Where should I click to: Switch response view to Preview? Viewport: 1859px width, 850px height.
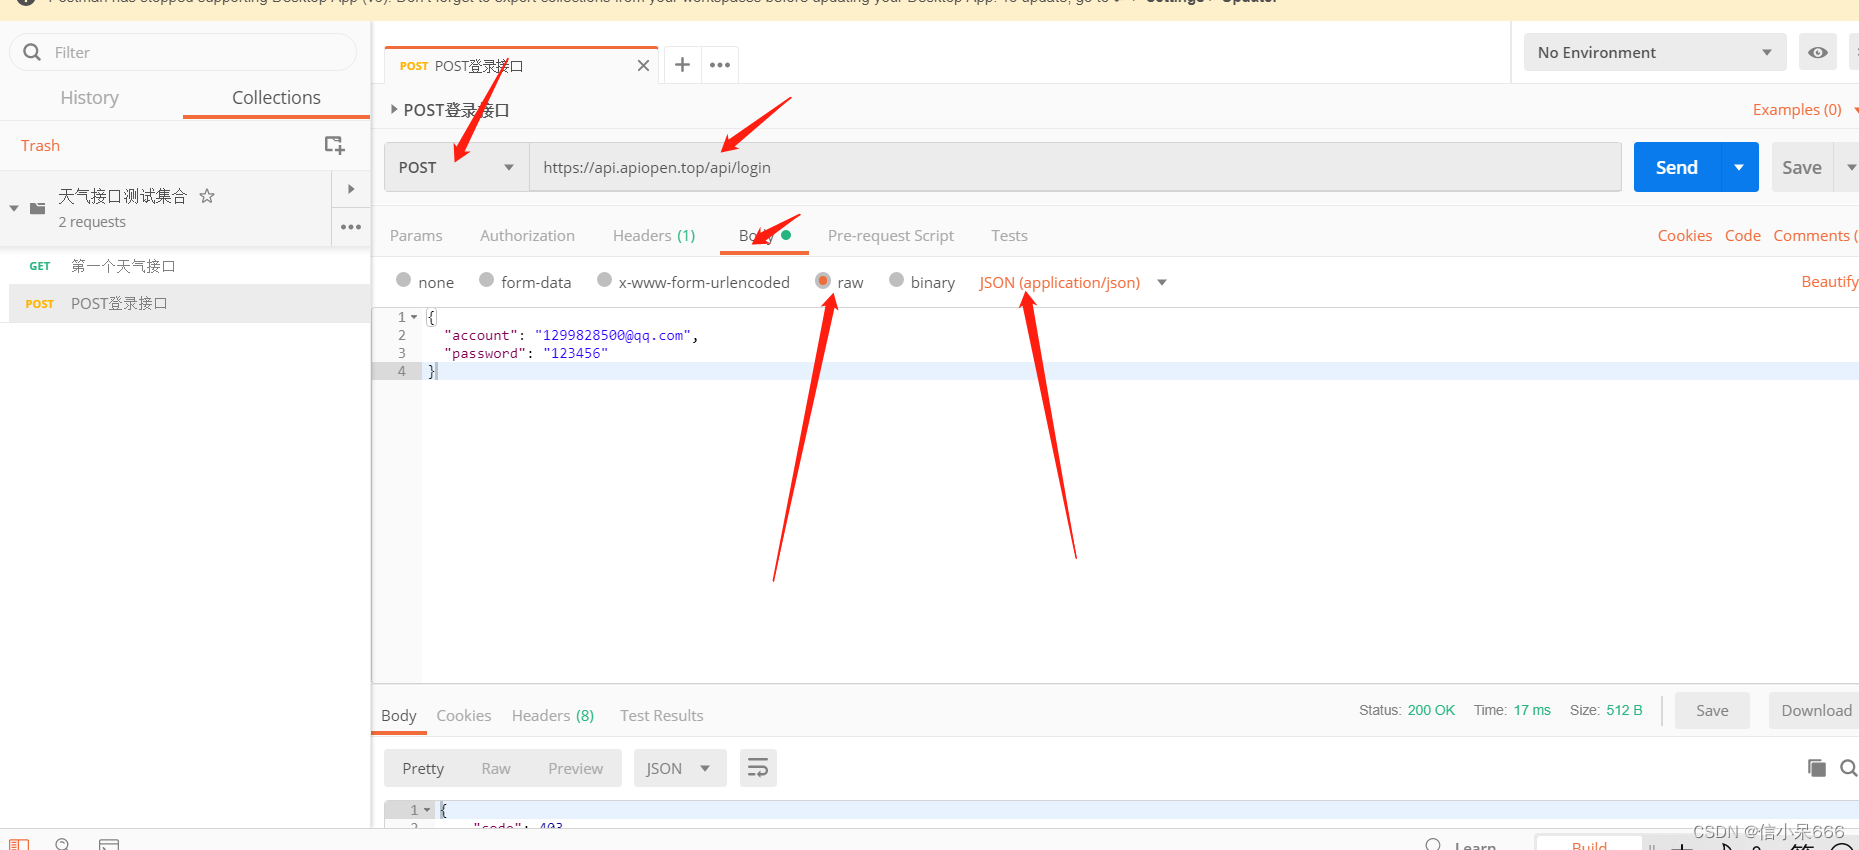pos(576,768)
